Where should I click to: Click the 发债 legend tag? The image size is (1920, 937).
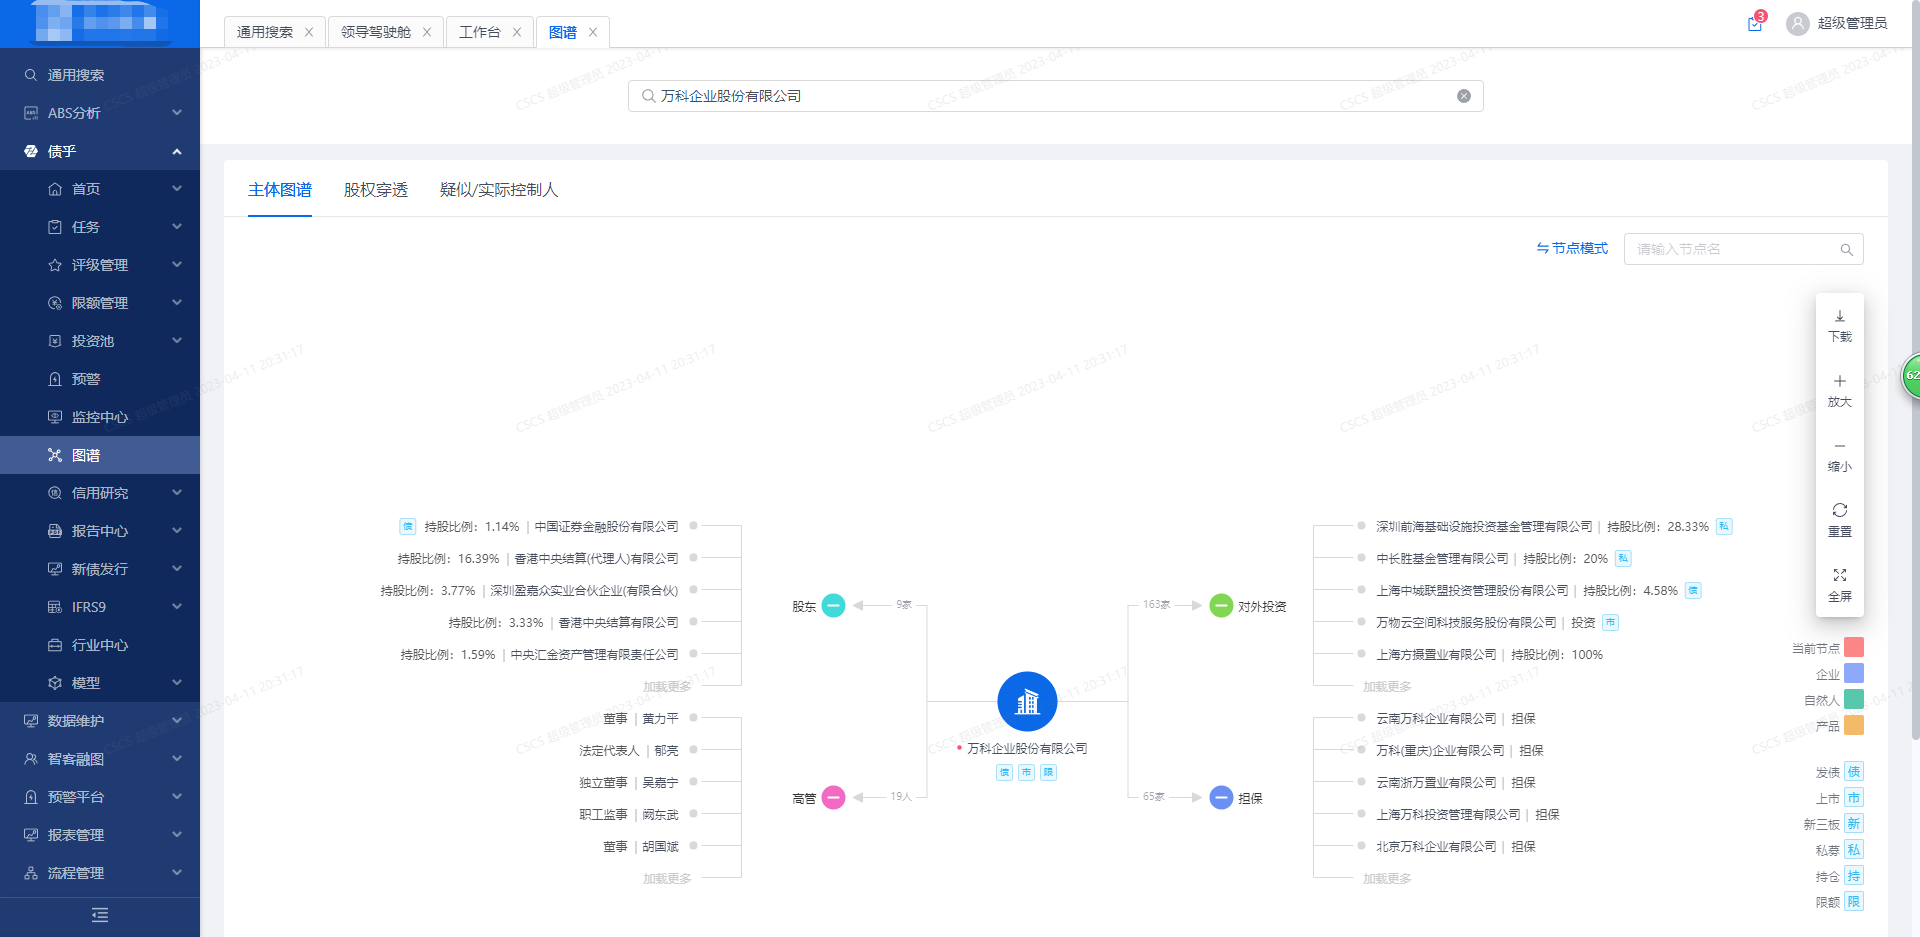1853,771
